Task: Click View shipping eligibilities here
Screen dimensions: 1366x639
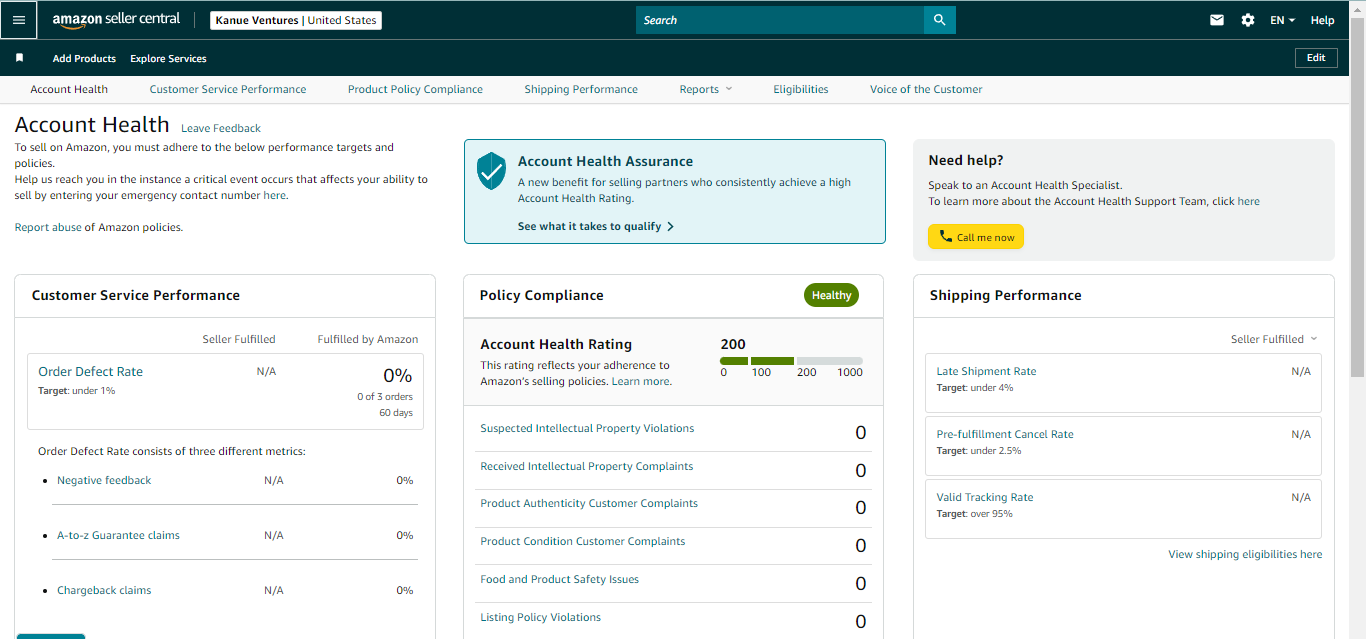Action: coord(1245,554)
